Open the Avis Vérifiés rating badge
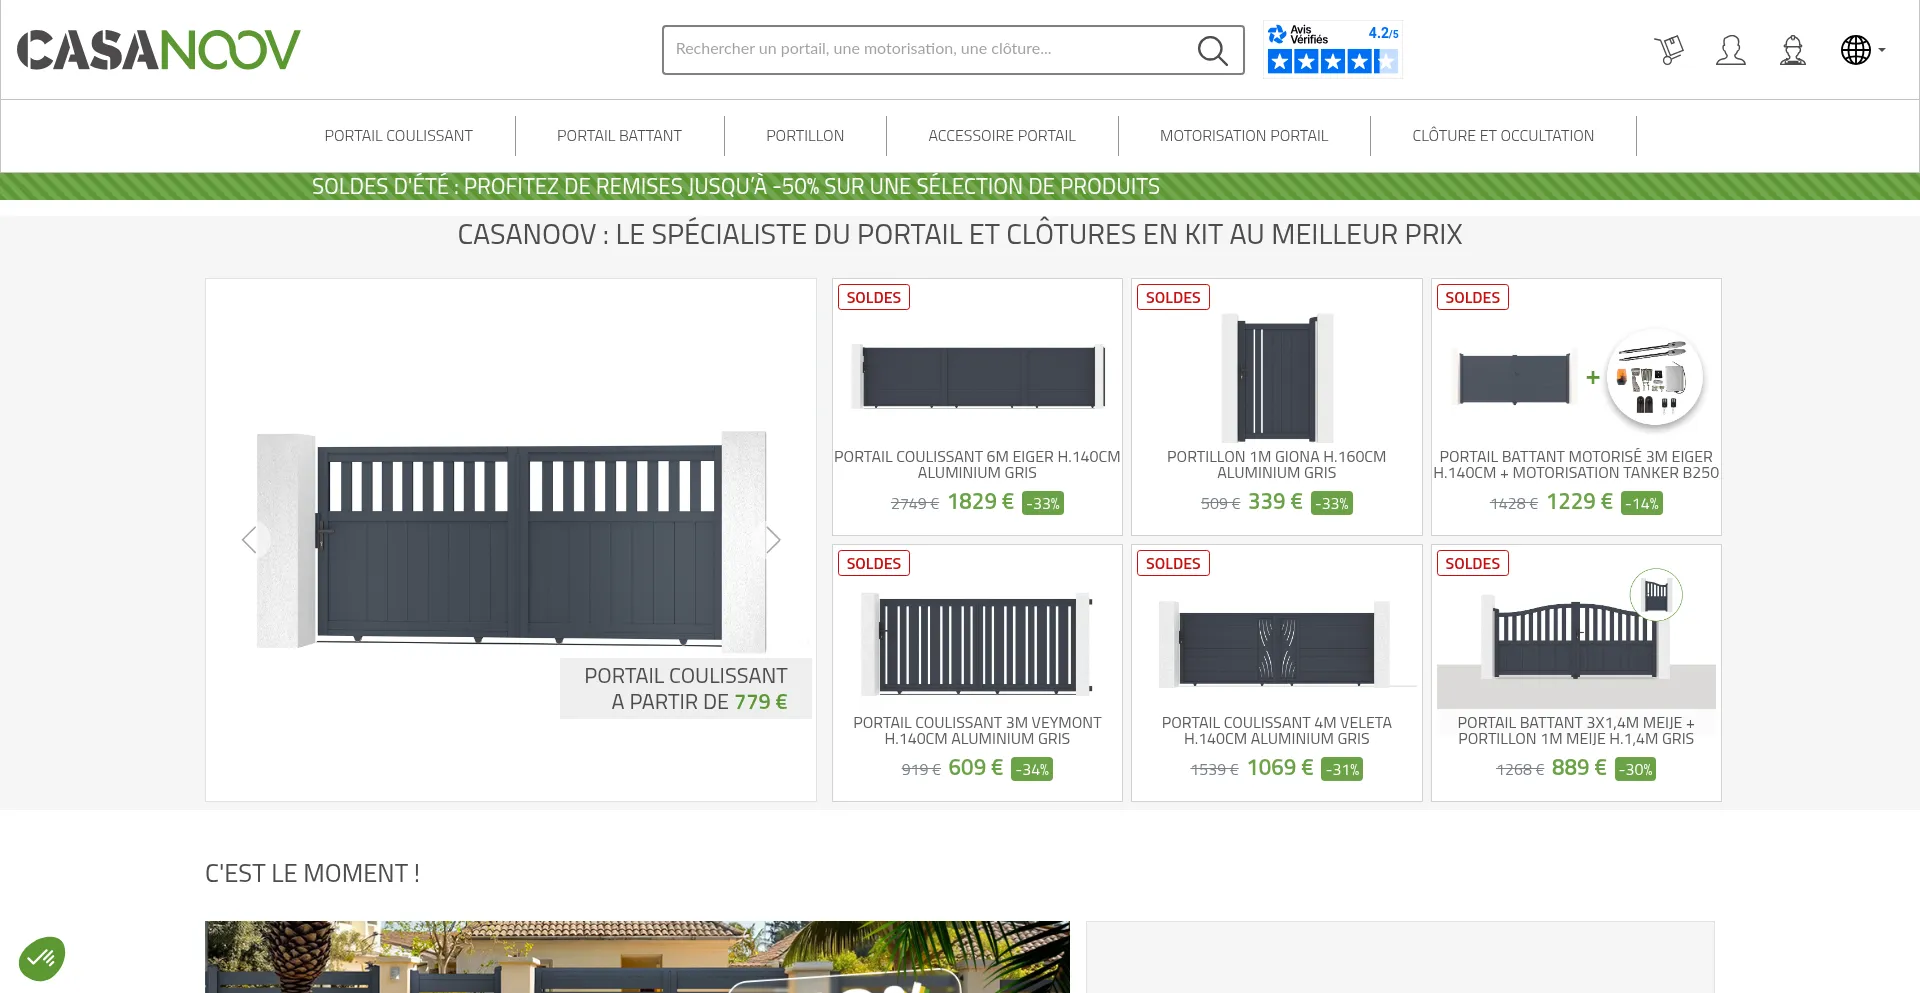Image resolution: width=1920 pixels, height=993 pixels. pos(1332,49)
